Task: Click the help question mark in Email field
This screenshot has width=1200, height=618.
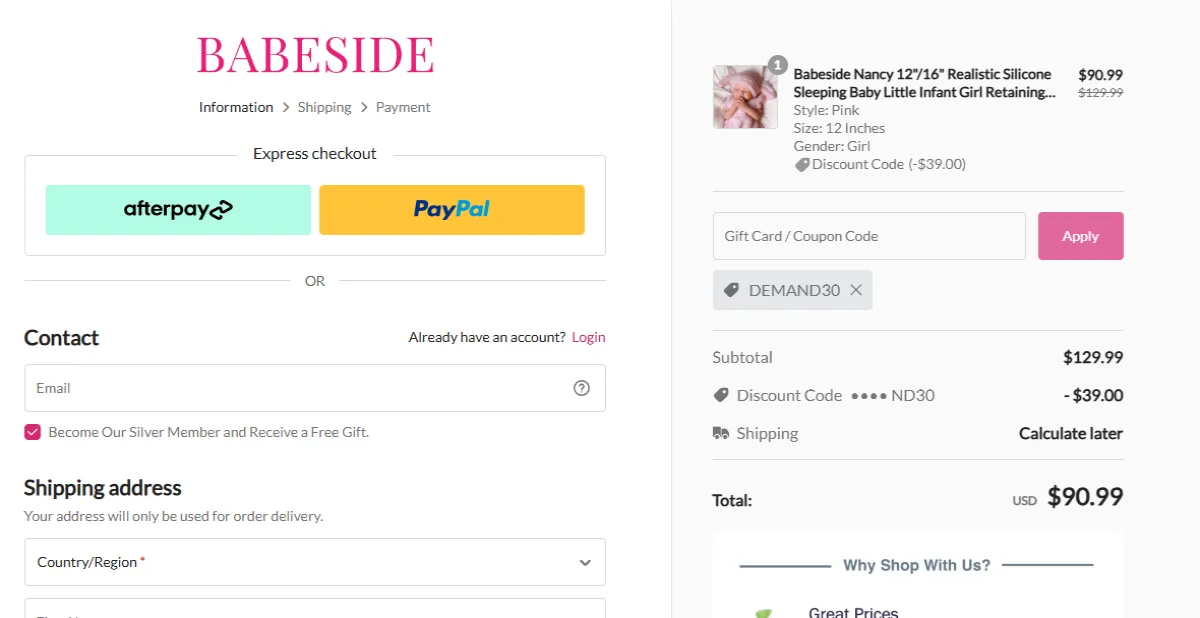Action: click(581, 388)
